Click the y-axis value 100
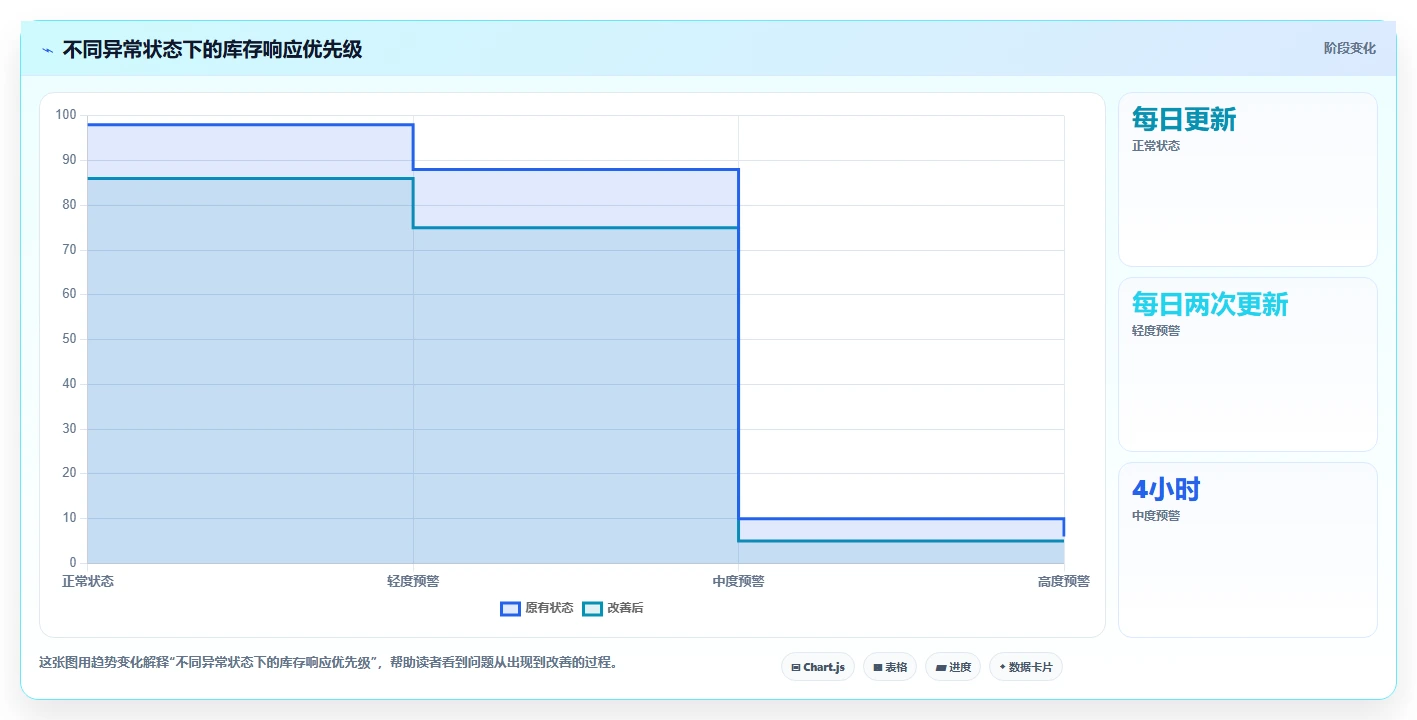Image resolution: width=1417 pixels, height=720 pixels. point(66,115)
